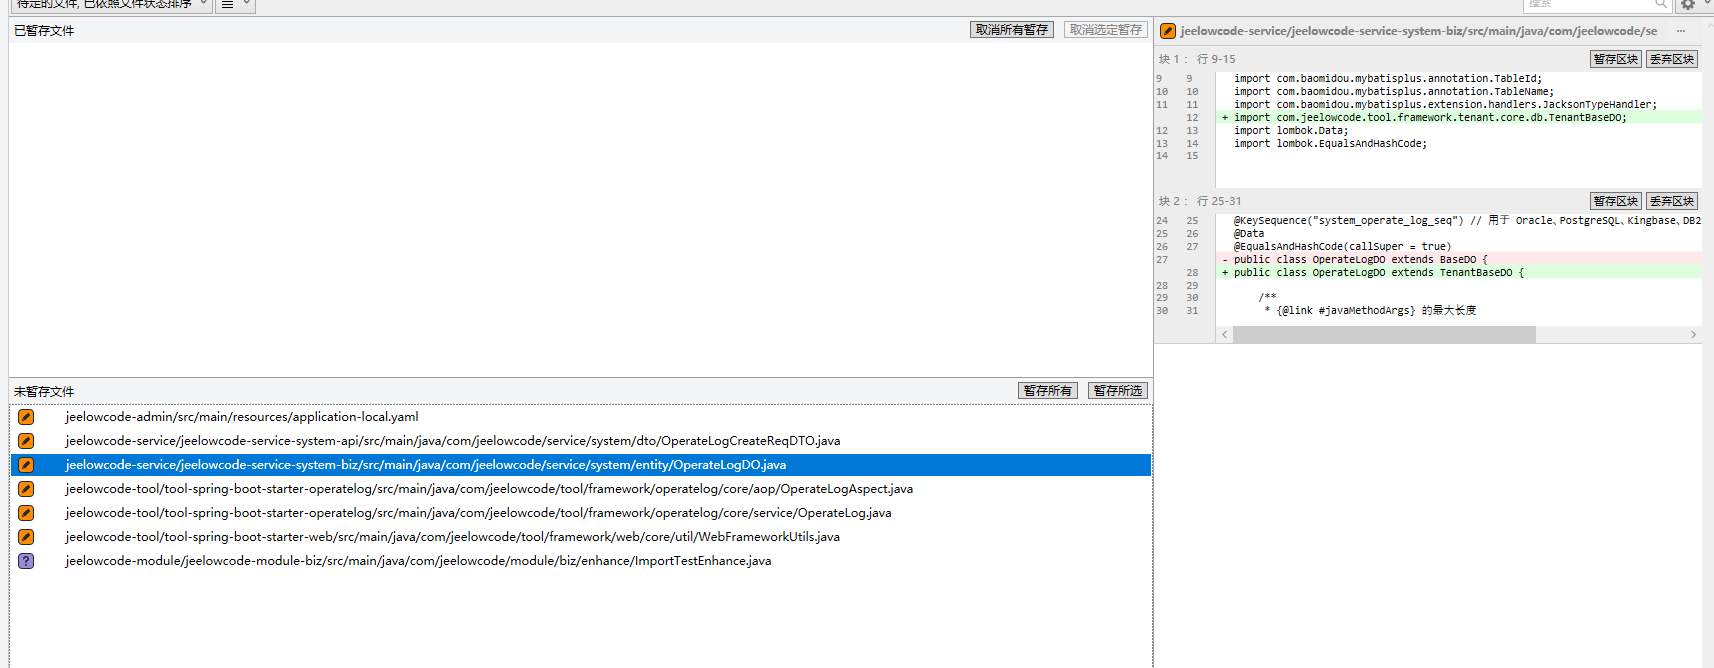Click the diff horizontal scrollbar thumb
1714x668 pixels.
point(1384,335)
